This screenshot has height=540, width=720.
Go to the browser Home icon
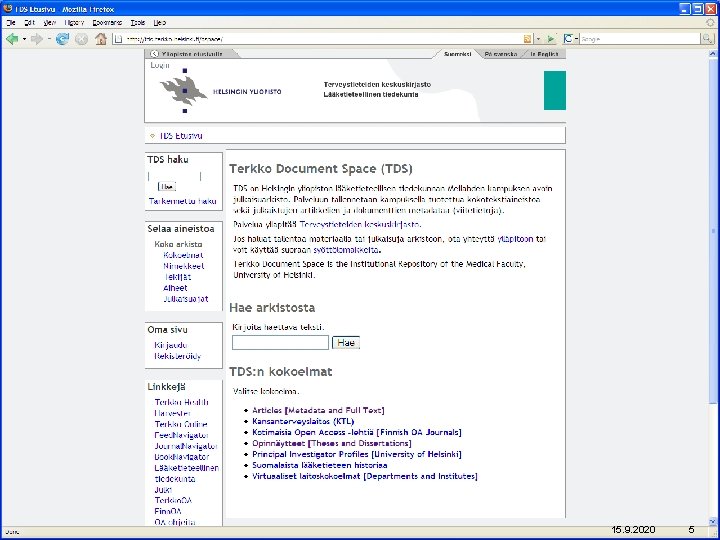click(x=101, y=39)
